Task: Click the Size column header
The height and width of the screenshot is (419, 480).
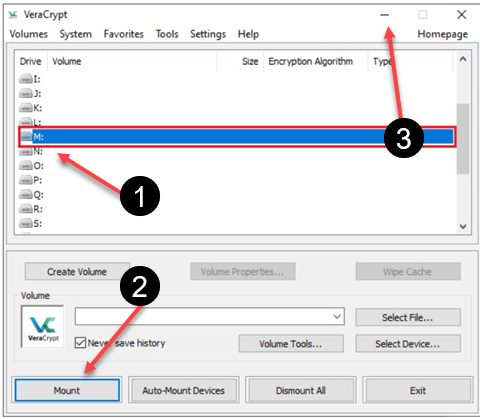Action: (x=240, y=61)
